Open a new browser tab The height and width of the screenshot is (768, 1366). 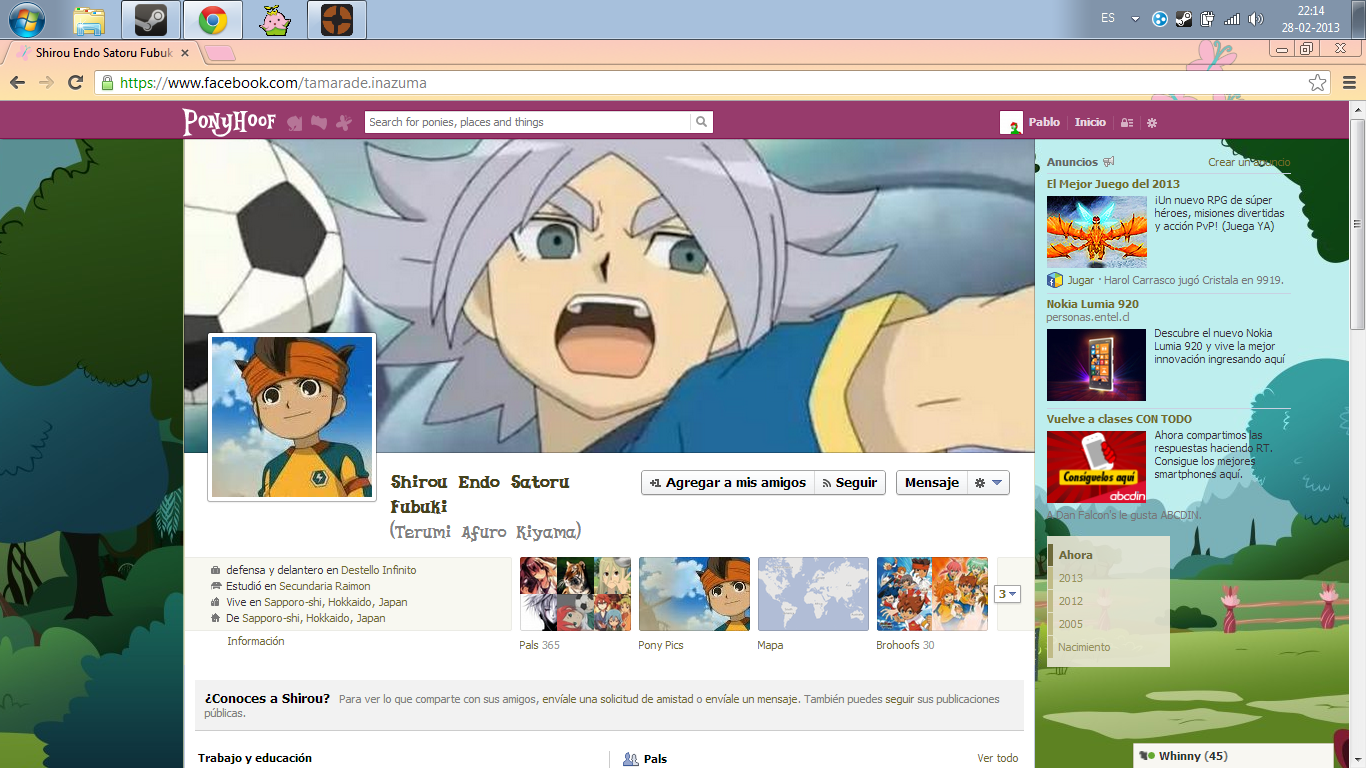coord(221,53)
